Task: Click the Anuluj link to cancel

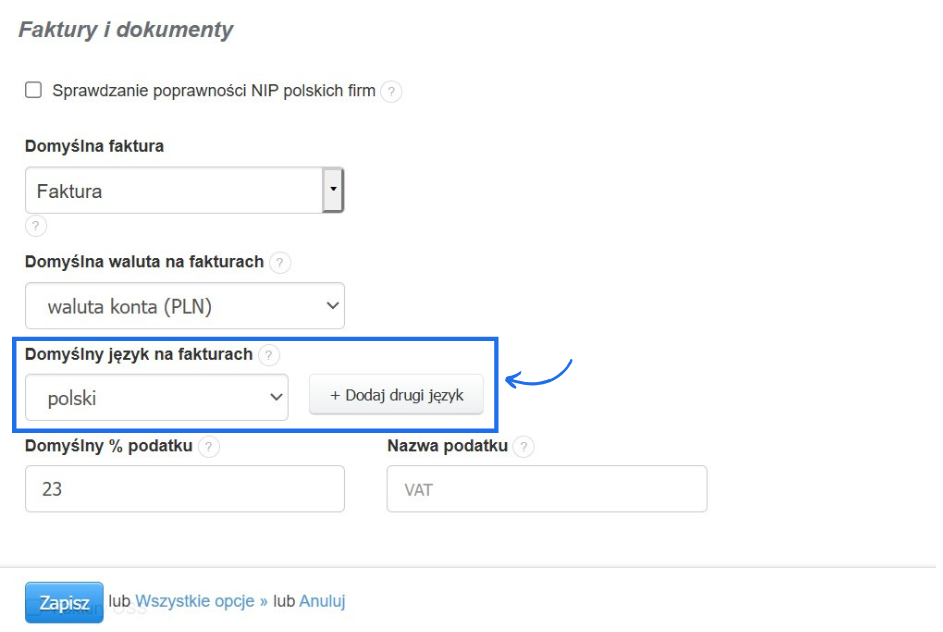Action: coord(322,601)
